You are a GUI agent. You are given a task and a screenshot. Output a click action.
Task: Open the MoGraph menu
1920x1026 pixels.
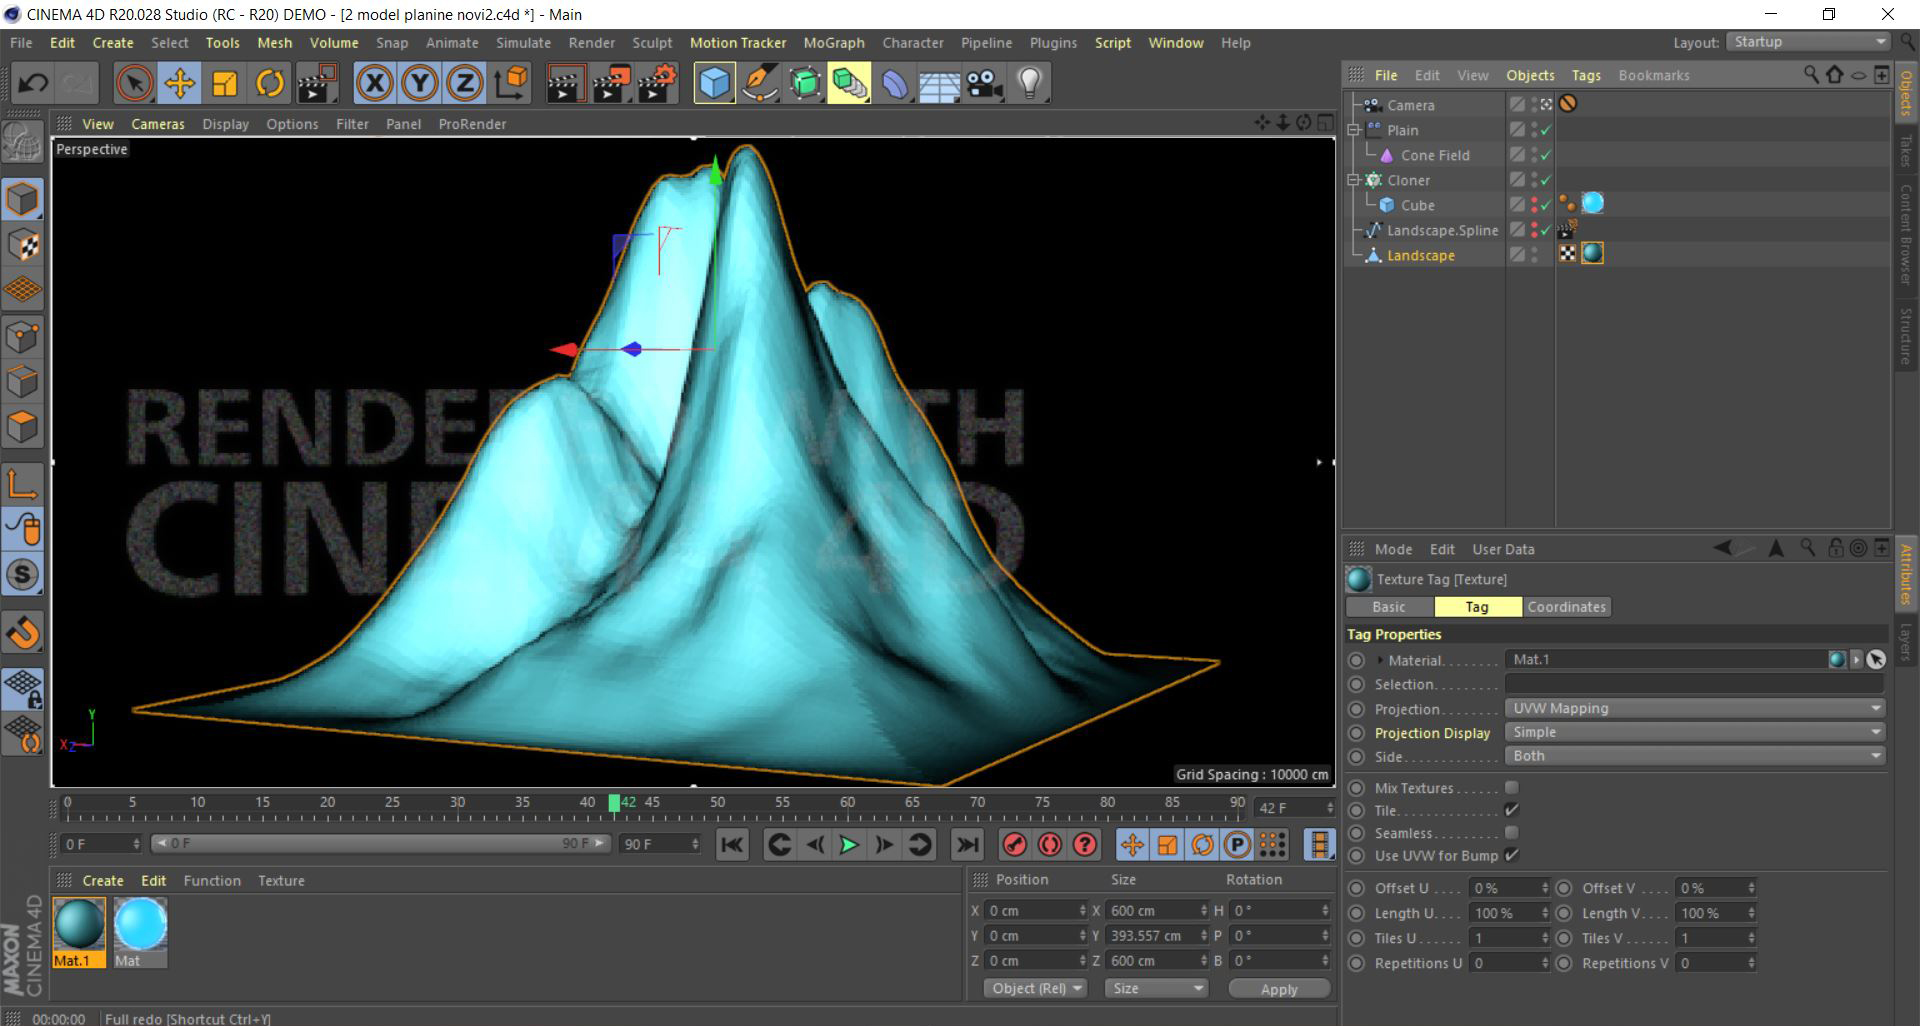(834, 43)
